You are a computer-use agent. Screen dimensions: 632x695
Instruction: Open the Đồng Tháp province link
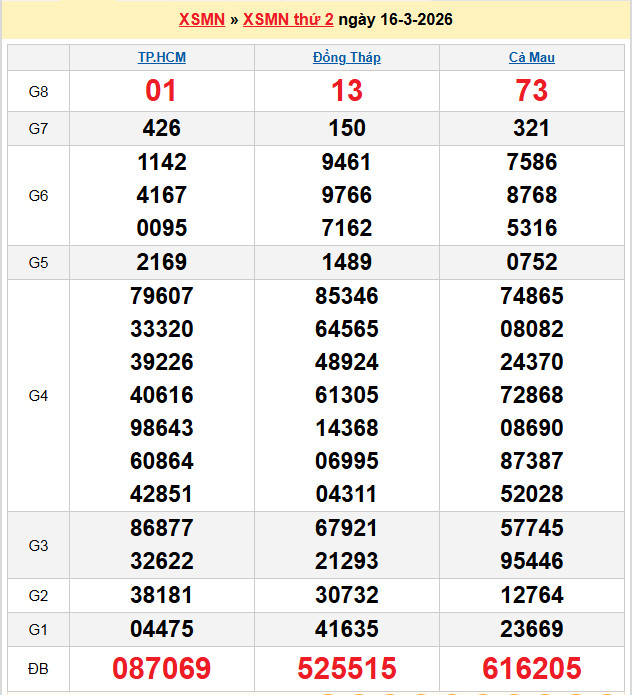[346, 58]
